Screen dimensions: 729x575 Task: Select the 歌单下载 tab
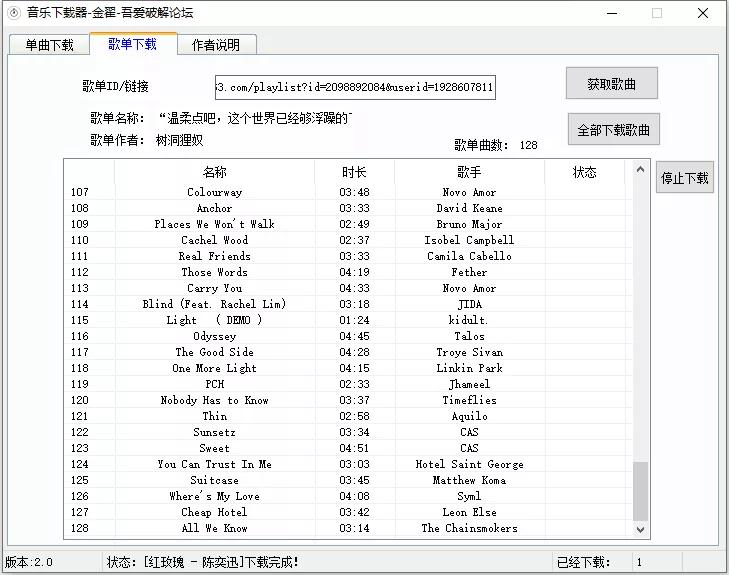(x=133, y=44)
